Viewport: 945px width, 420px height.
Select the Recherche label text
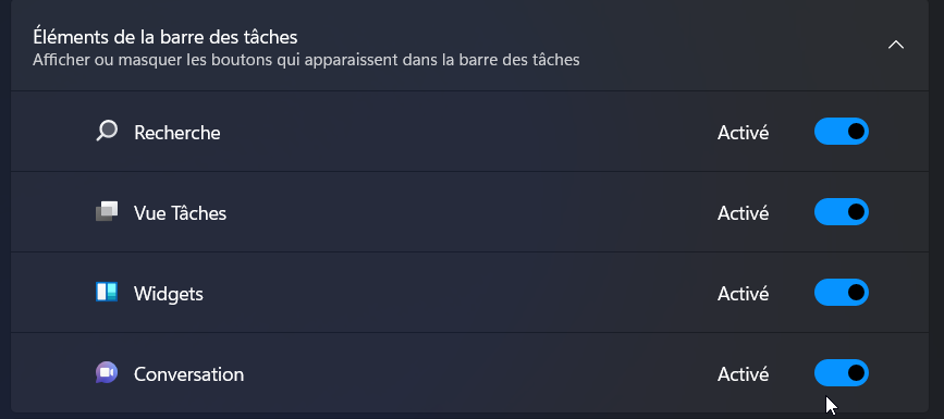pyautogui.click(x=177, y=132)
